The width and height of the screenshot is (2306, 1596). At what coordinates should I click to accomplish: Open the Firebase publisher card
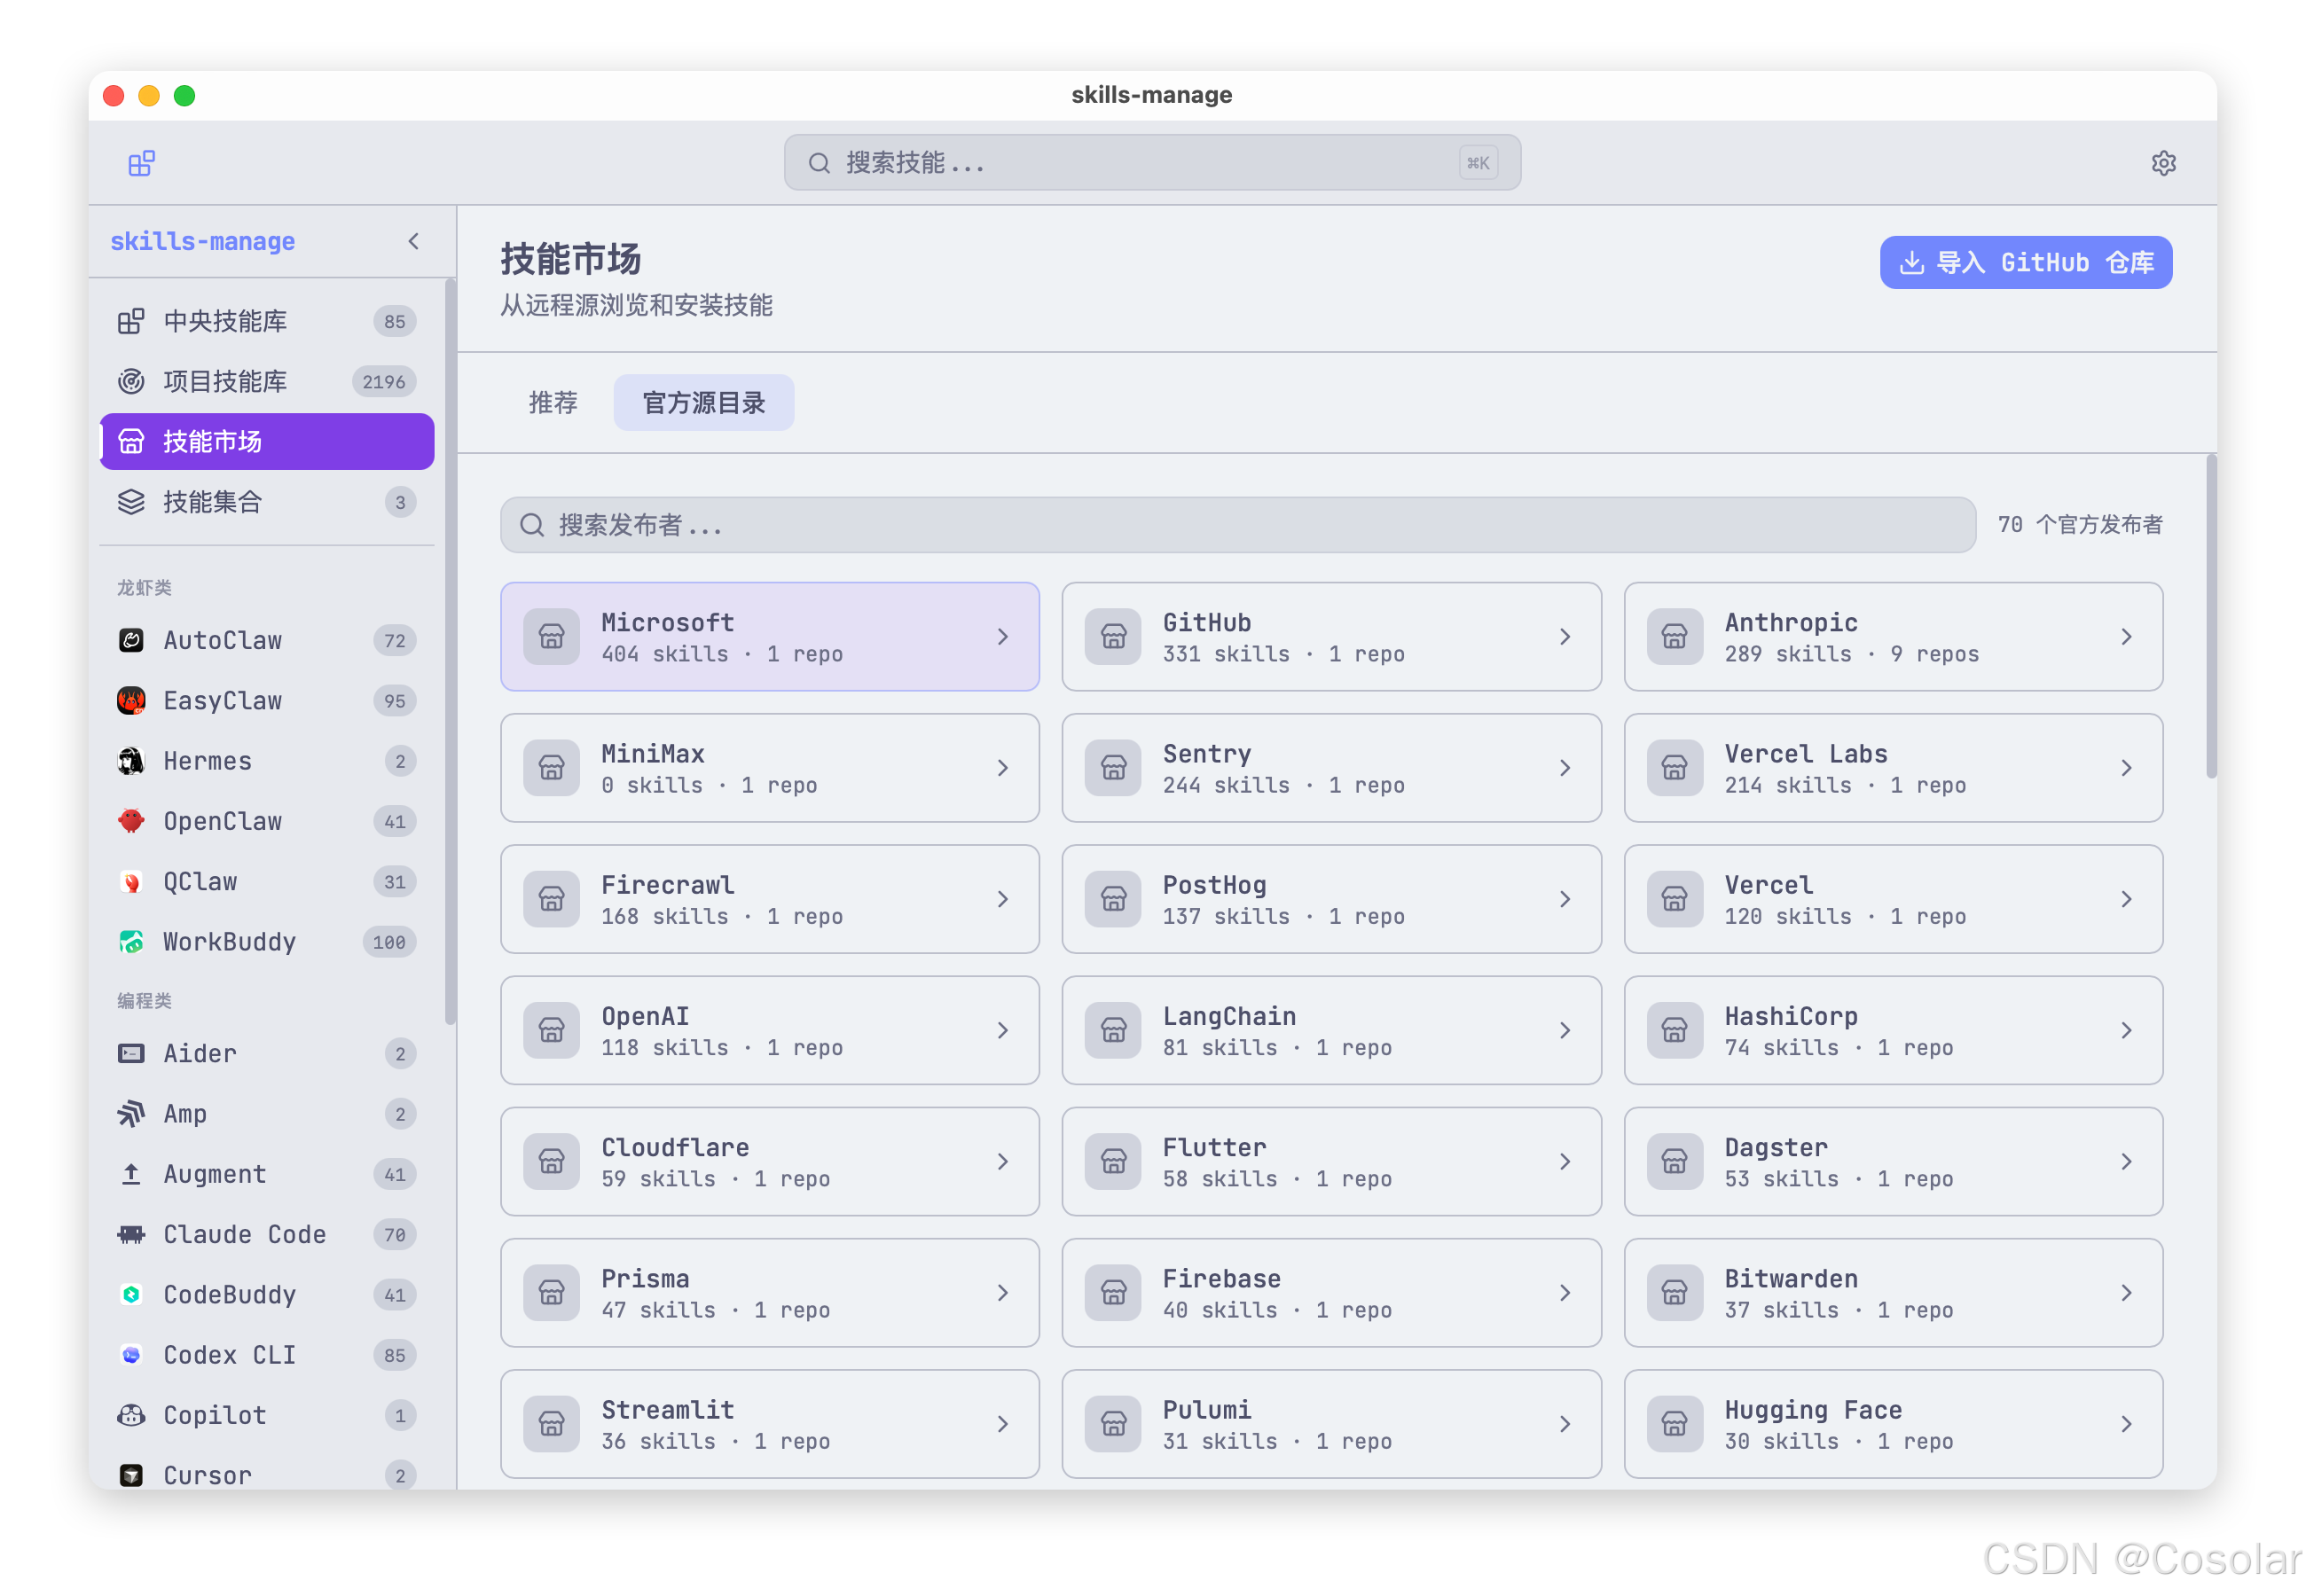coord(1332,1293)
